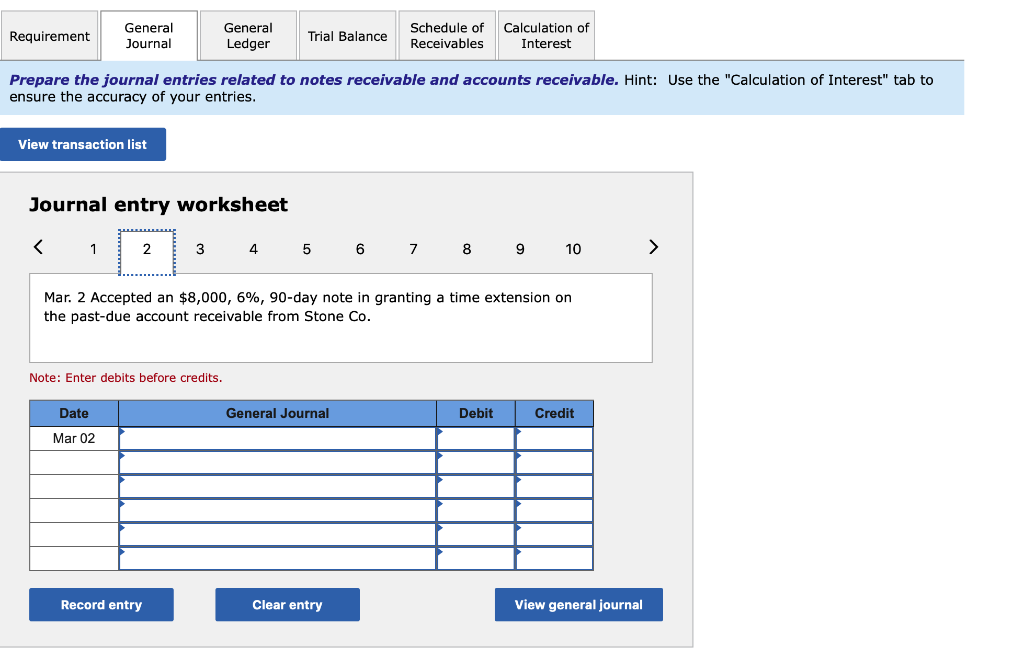Select transaction 3 from the numbered list

click(x=200, y=249)
